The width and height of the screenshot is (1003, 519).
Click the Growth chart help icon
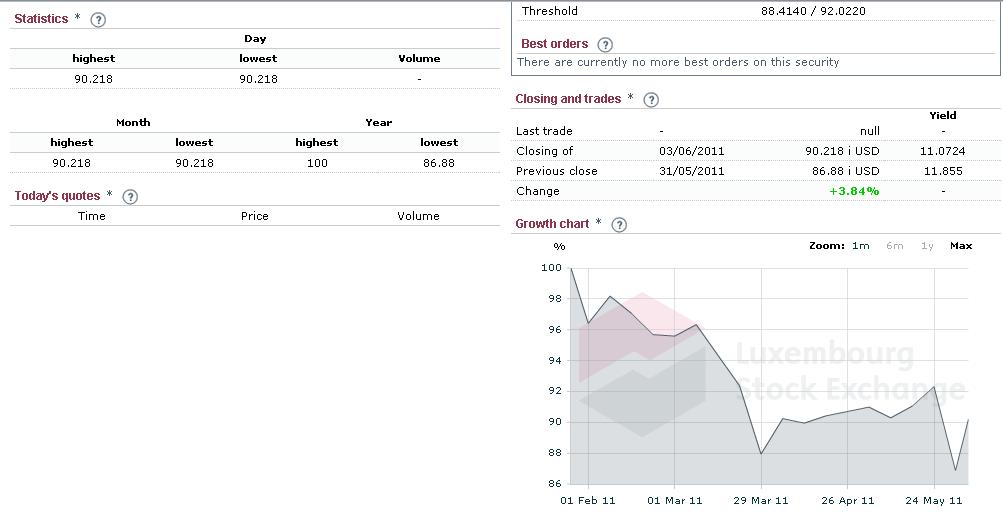(619, 224)
